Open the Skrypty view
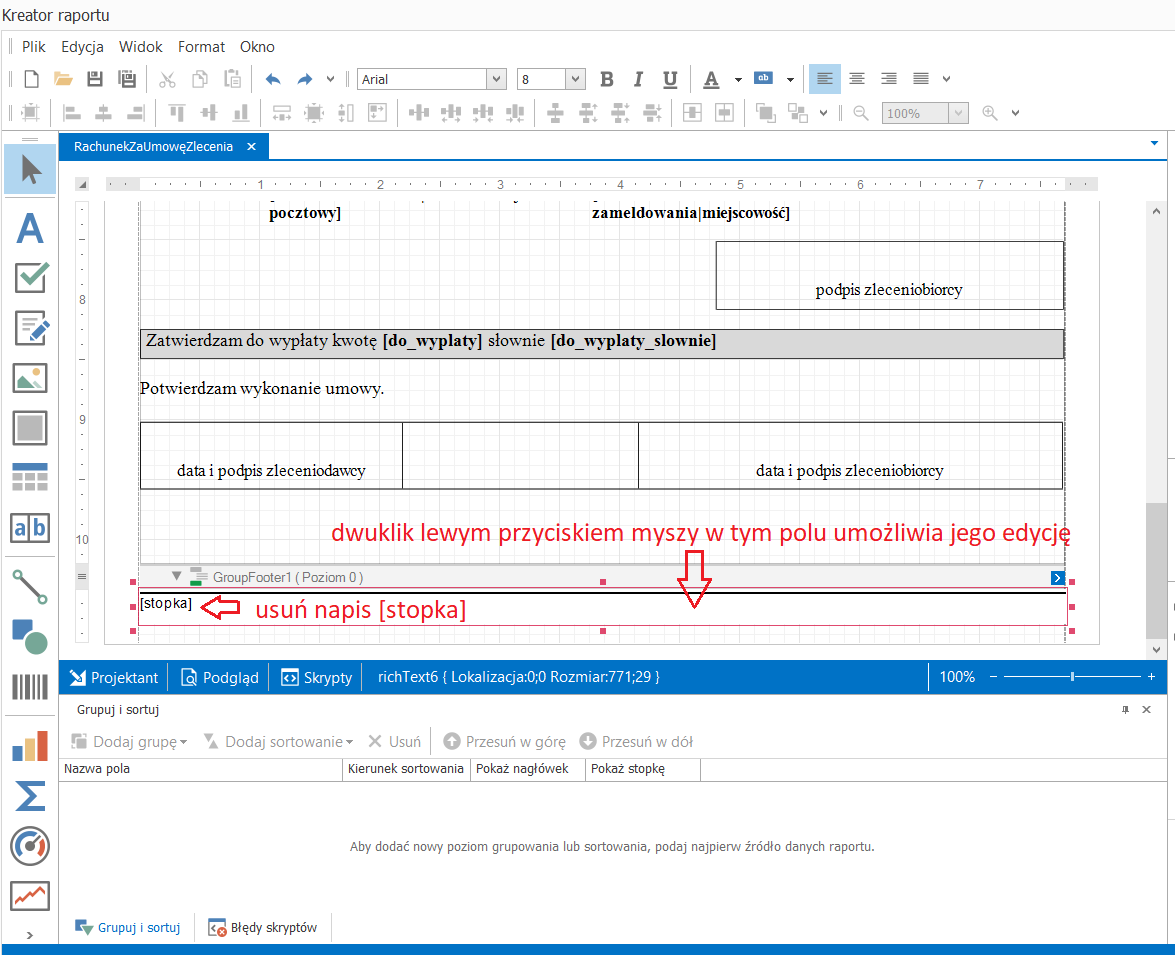This screenshot has height=955, width=1175. (316, 678)
